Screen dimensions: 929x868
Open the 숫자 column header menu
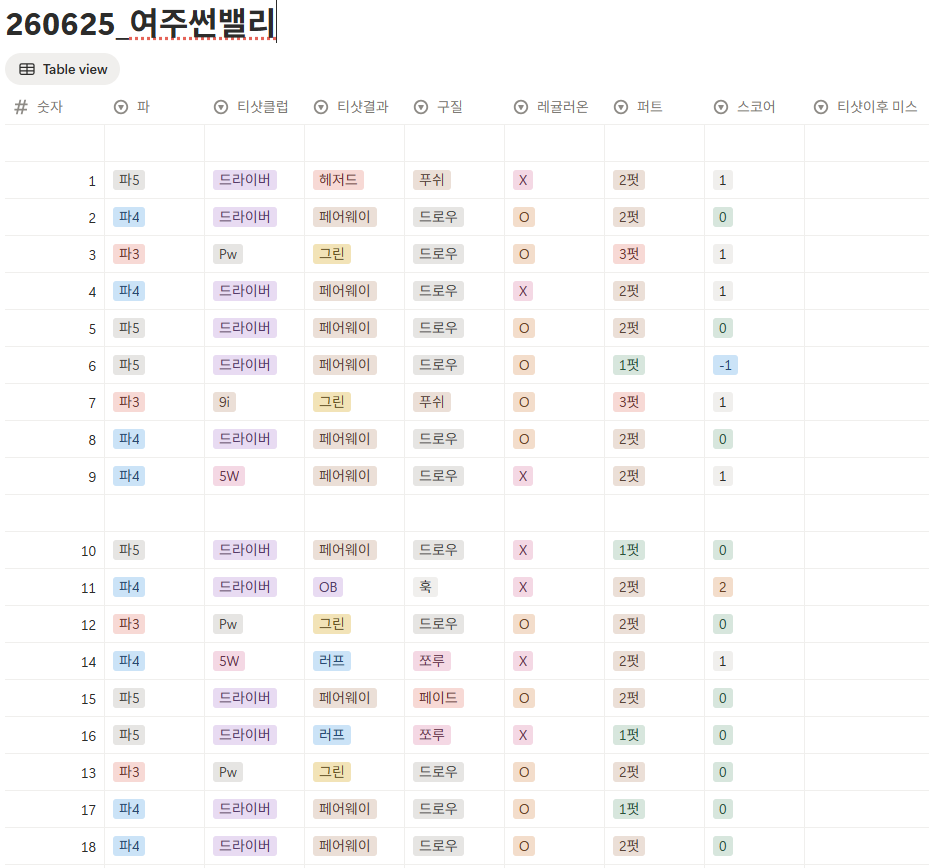(x=55, y=107)
